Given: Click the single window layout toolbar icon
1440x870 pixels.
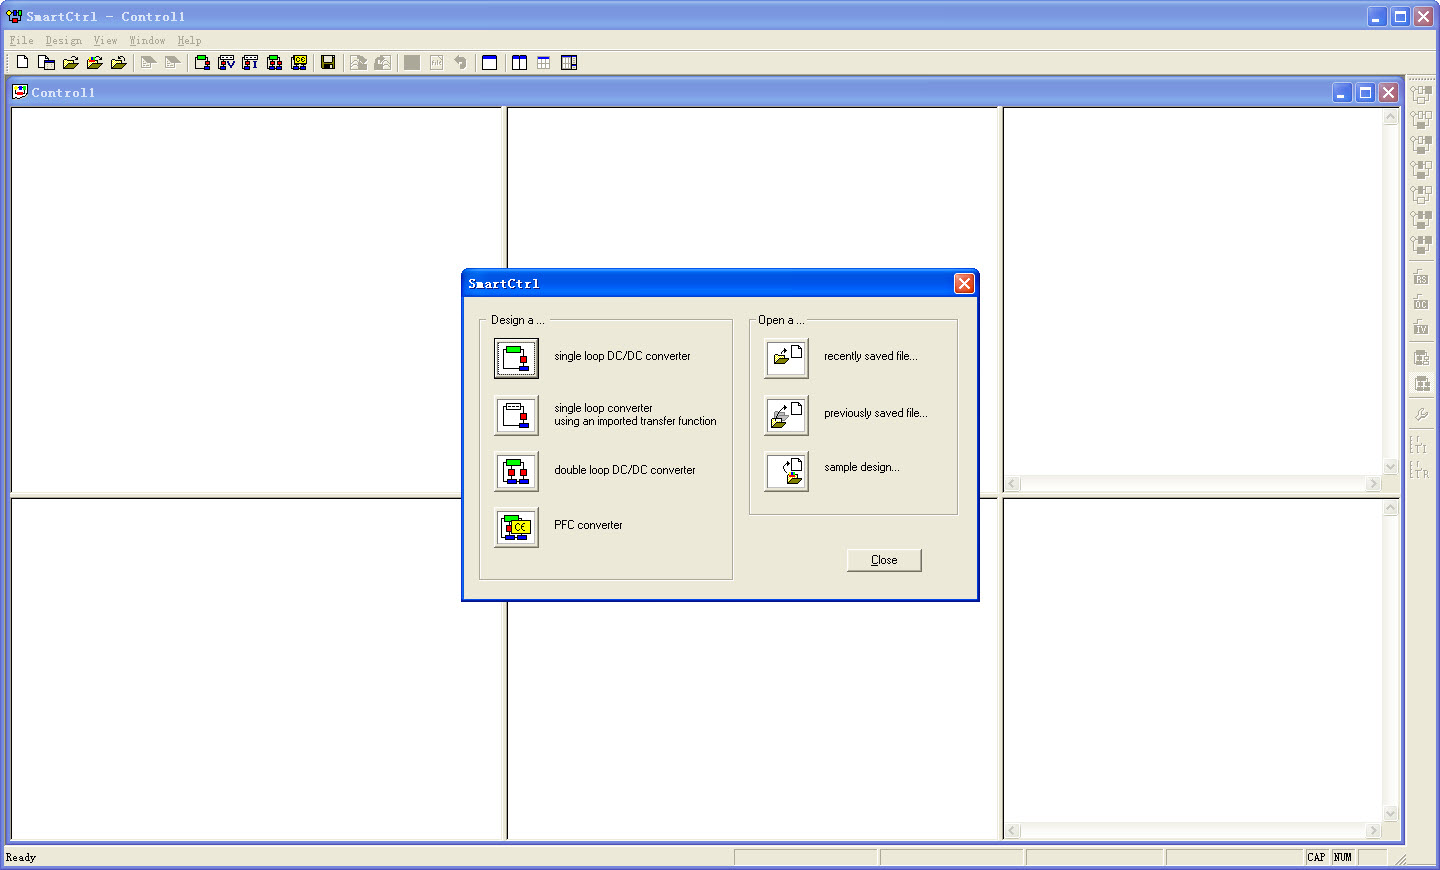Looking at the screenshot, I should pyautogui.click(x=489, y=62).
